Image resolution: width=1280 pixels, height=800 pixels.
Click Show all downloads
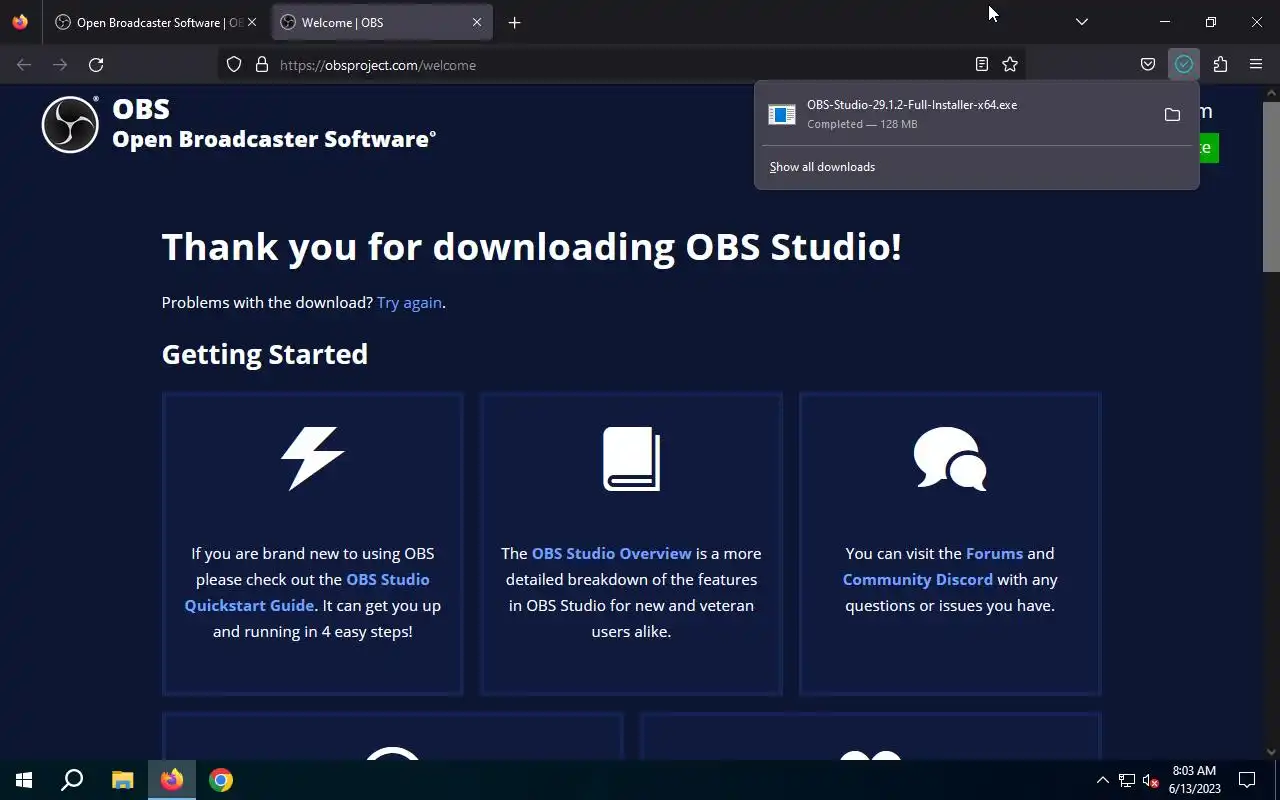822,167
